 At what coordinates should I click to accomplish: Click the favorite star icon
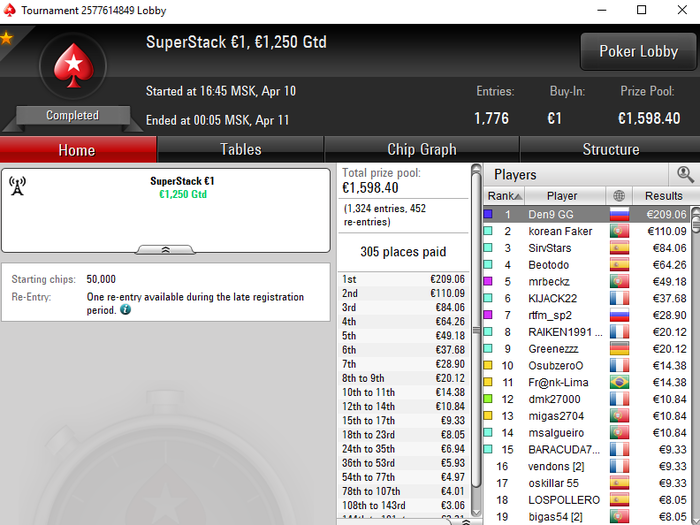pos(6,38)
